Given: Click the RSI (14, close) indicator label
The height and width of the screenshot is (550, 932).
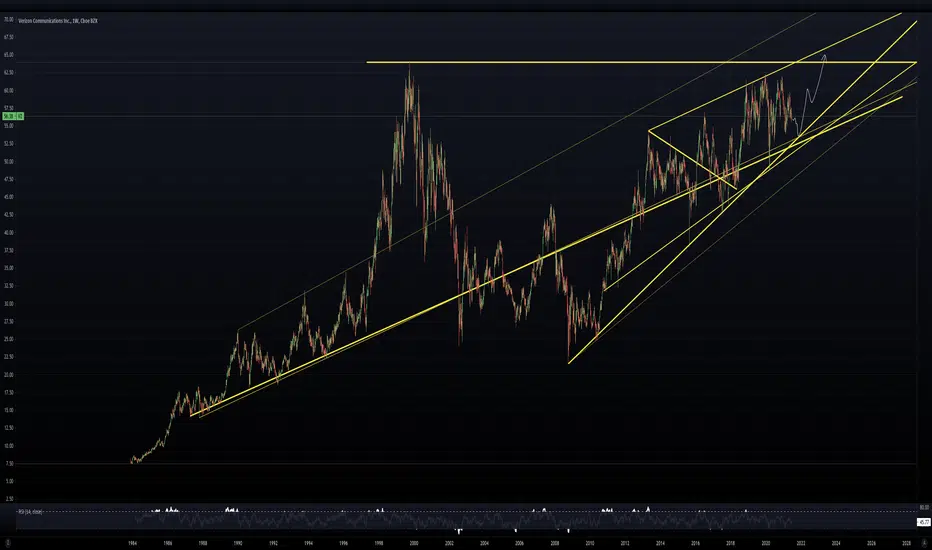Looking at the screenshot, I should (29, 511).
